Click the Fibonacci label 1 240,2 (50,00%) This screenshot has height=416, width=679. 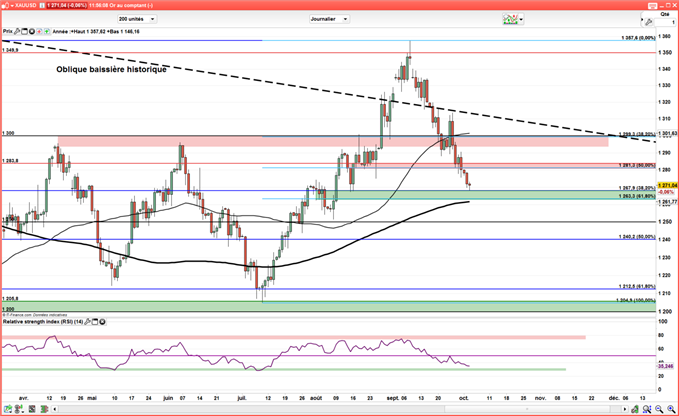(637, 237)
